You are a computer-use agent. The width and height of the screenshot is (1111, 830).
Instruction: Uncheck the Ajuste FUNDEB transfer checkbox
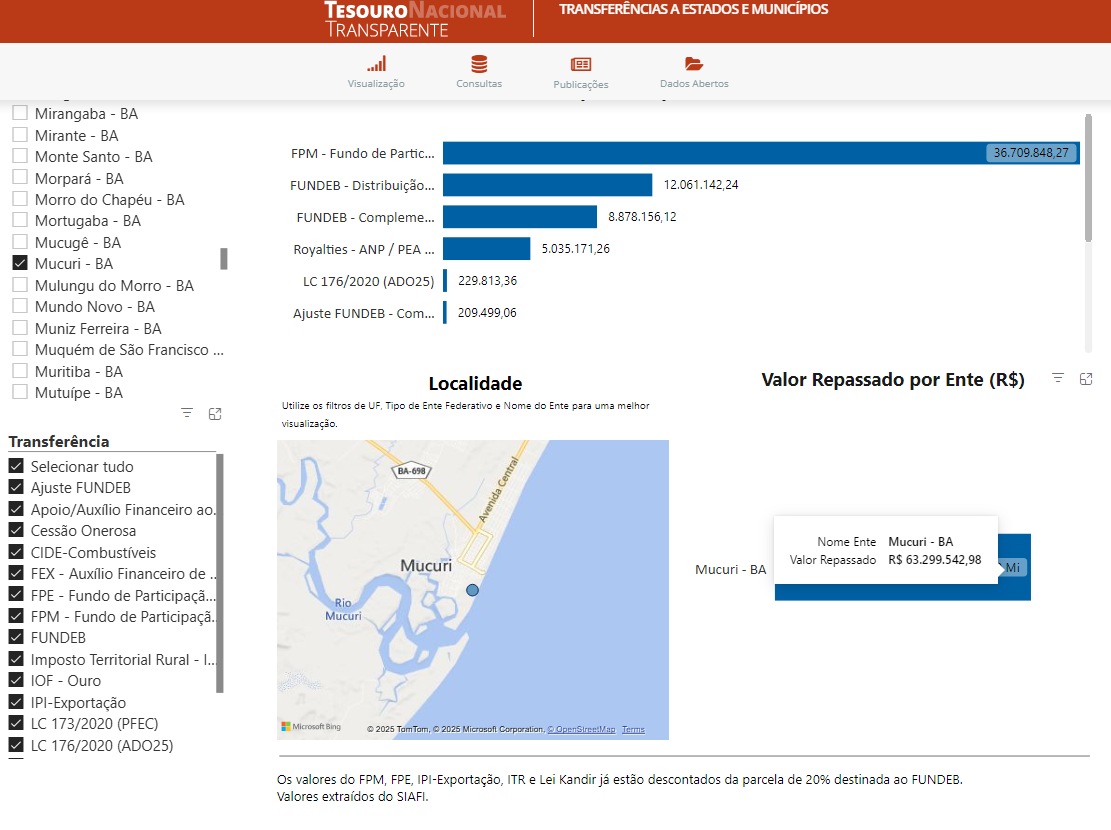16,488
